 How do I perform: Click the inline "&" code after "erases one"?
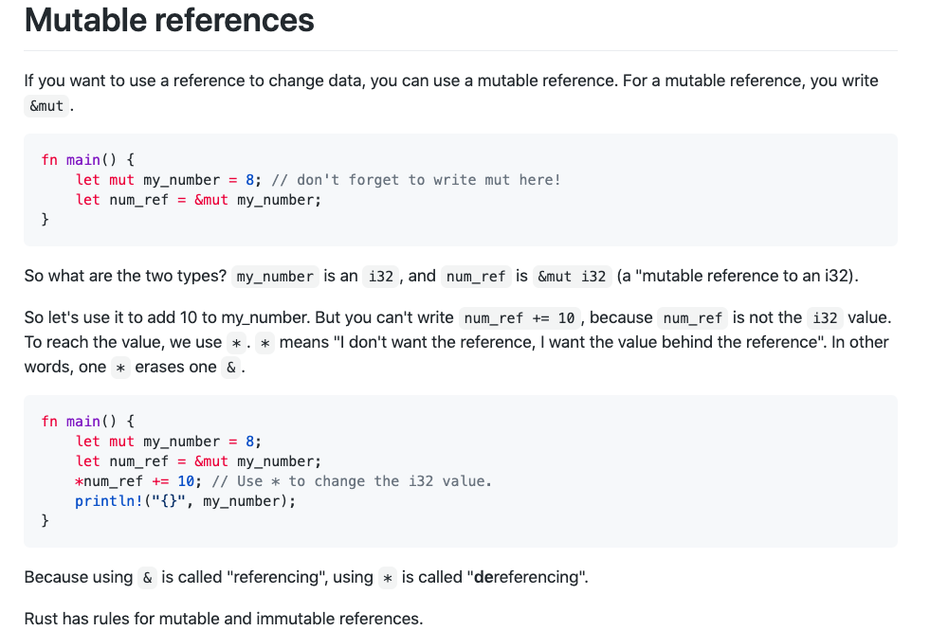231,367
